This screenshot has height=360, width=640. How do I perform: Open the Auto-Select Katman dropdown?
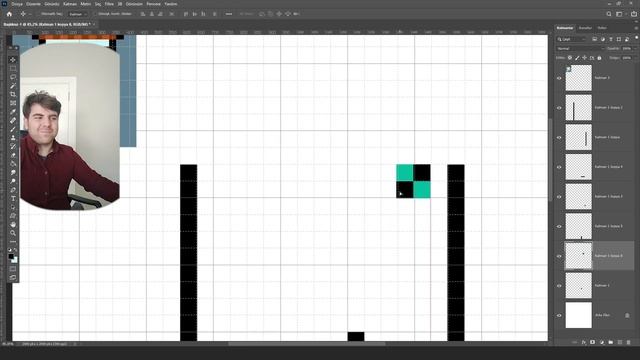(x=78, y=14)
